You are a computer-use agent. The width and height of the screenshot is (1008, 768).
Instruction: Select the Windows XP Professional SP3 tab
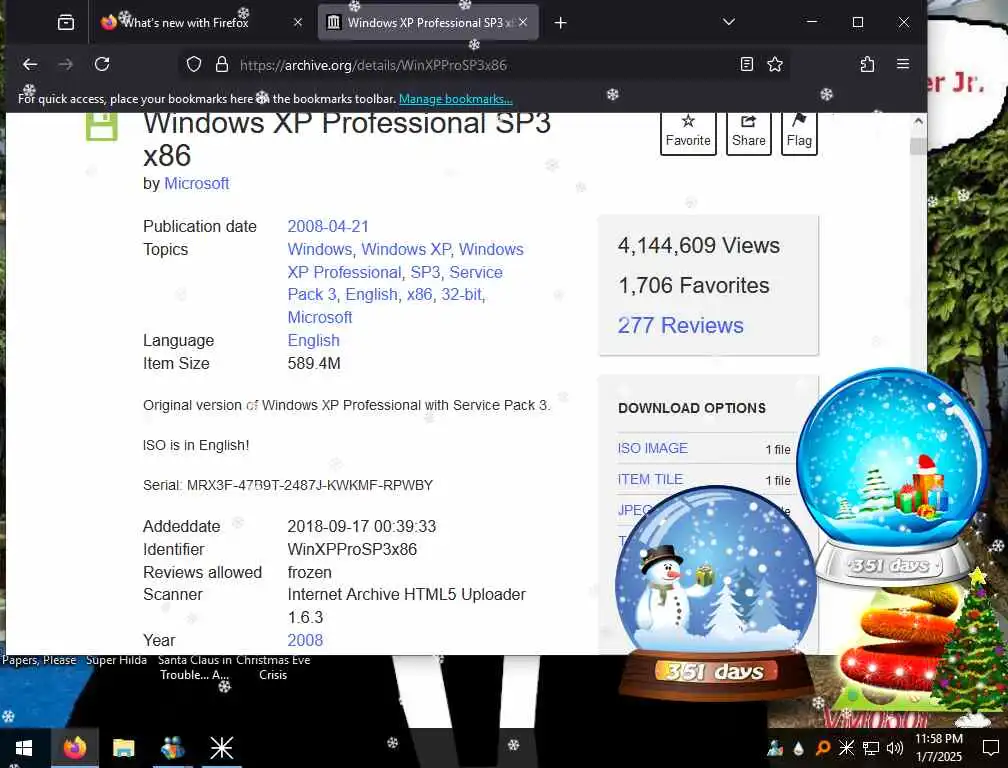click(428, 22)
